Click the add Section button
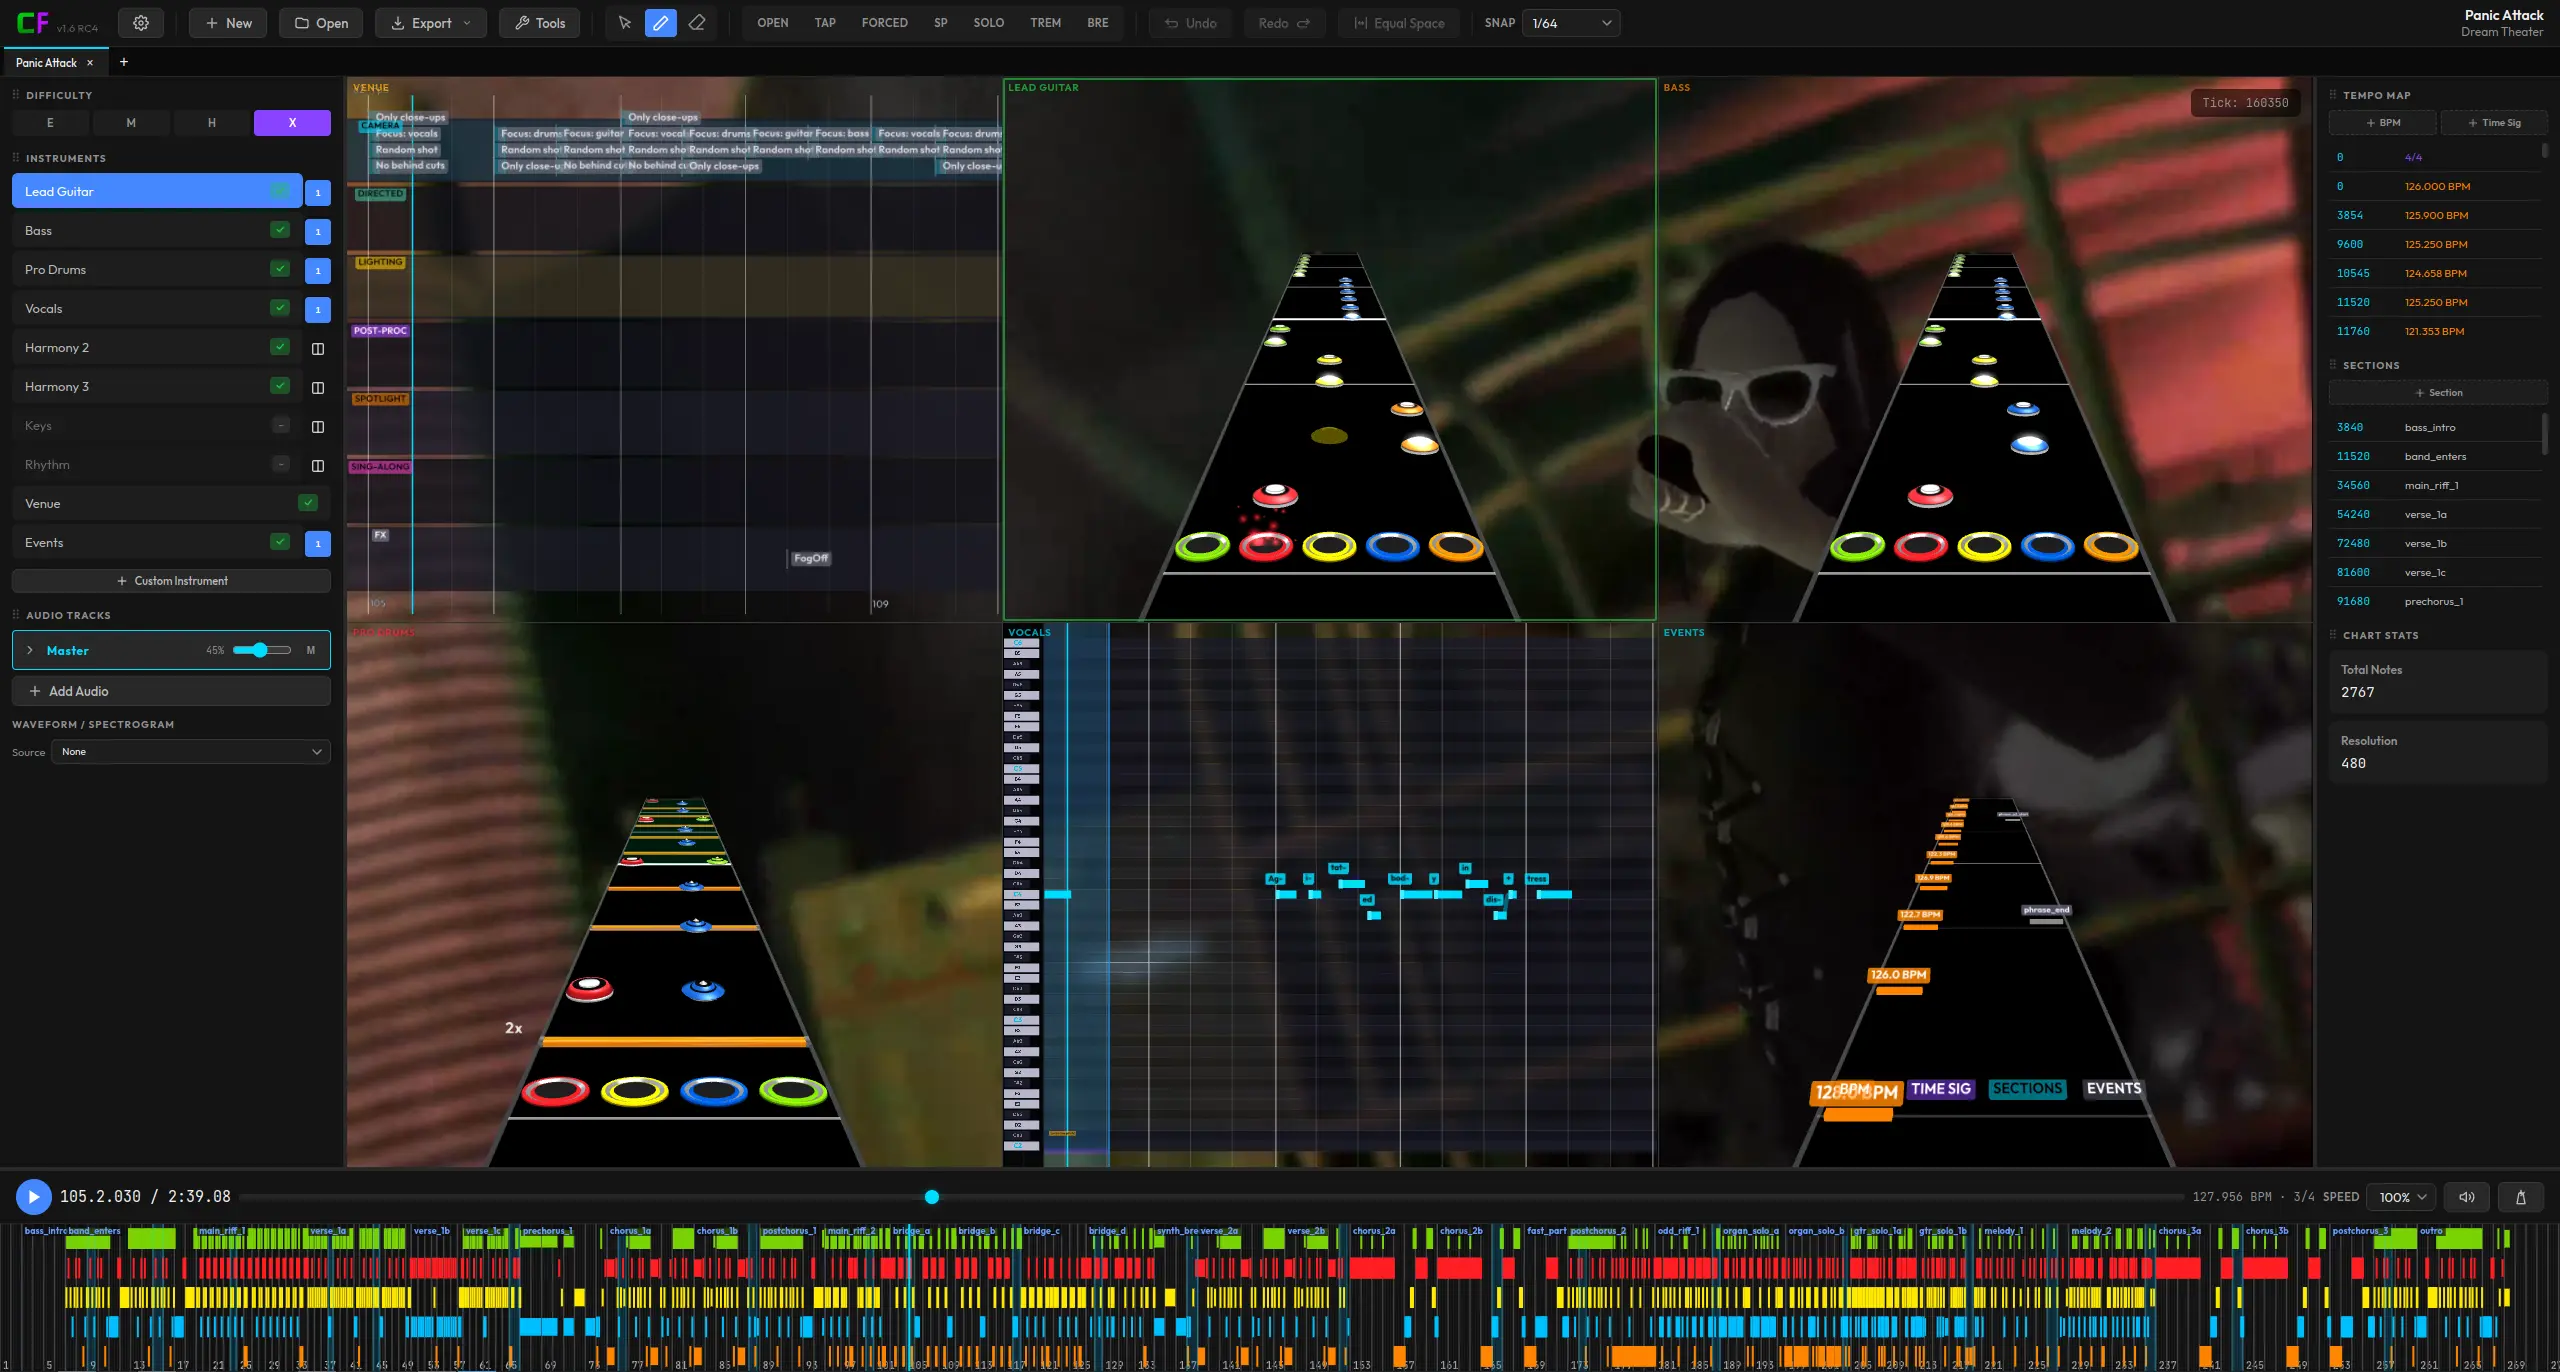Viewport: 2560px width, 1372px height. pos(2438,393)
